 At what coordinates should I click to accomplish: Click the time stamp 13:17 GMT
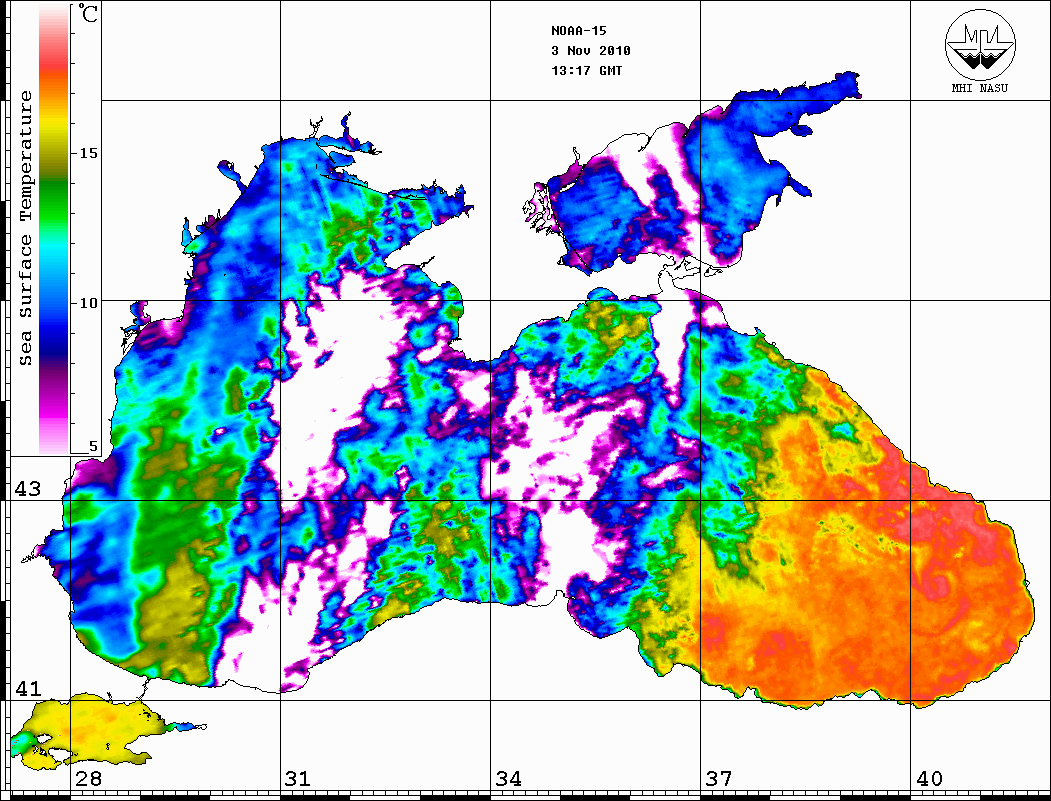586,70
